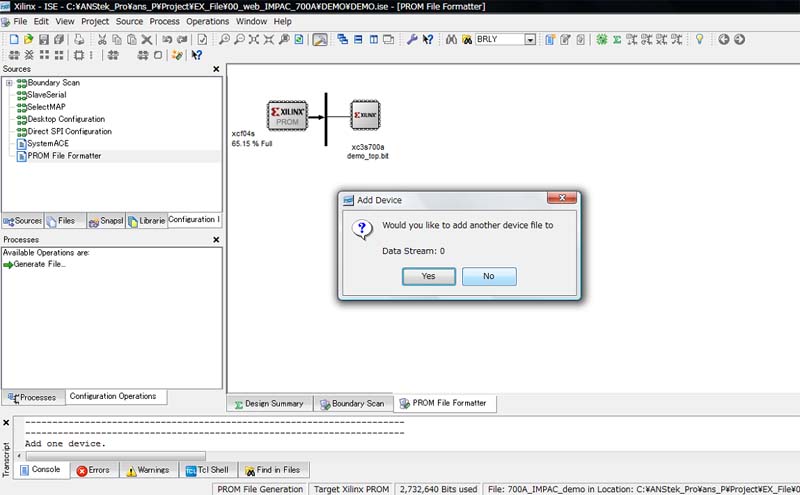
Task: Click the wrench preferences icon
Action: 412,39
